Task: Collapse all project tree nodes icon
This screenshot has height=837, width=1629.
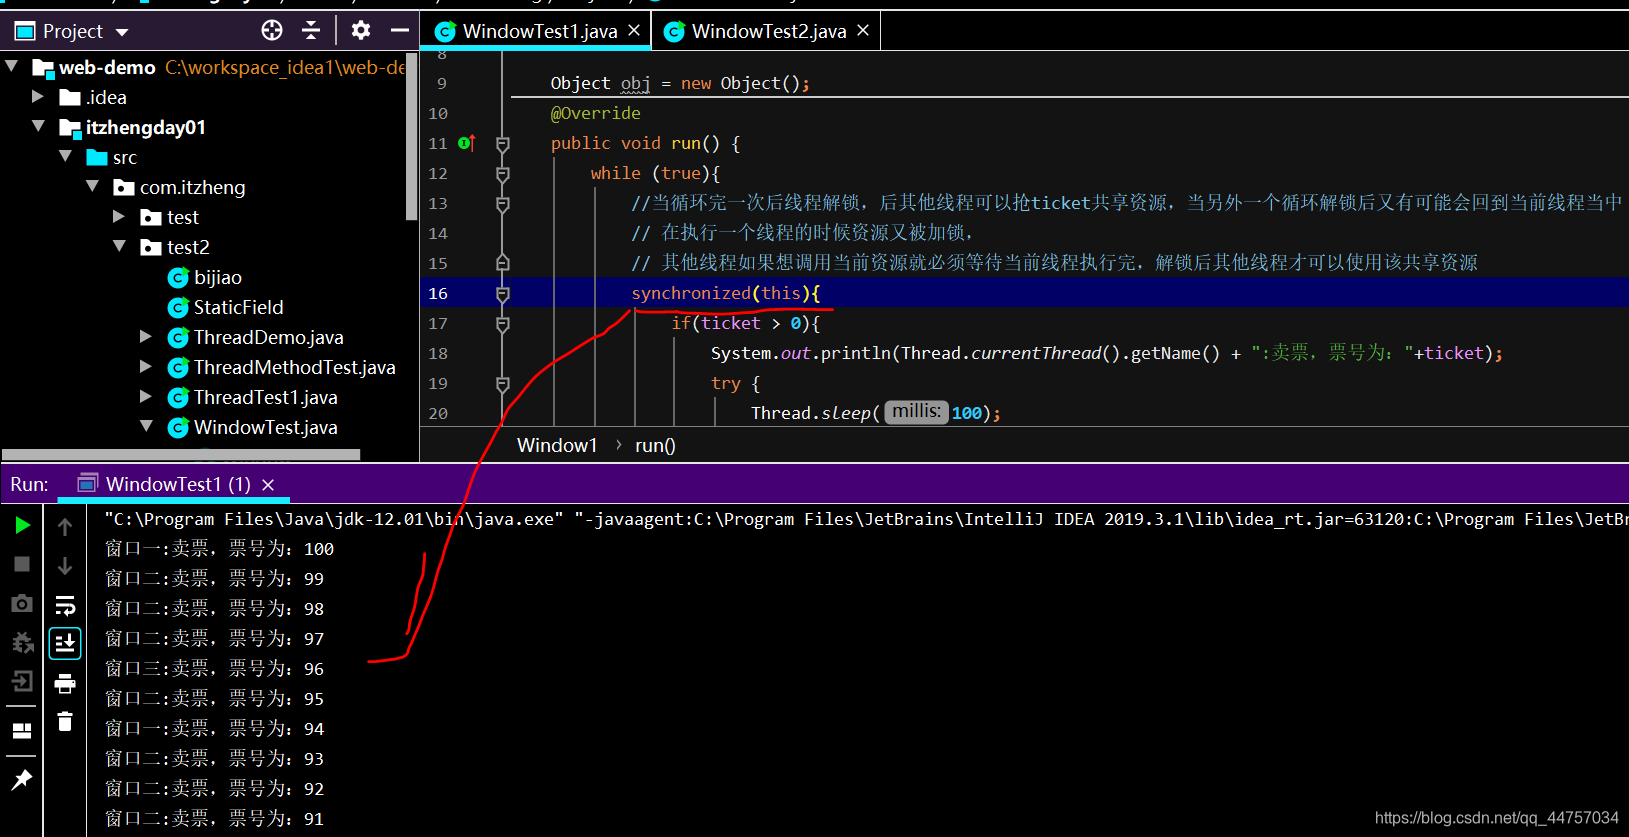Action: pyautogui.click(x=311, y=30)
